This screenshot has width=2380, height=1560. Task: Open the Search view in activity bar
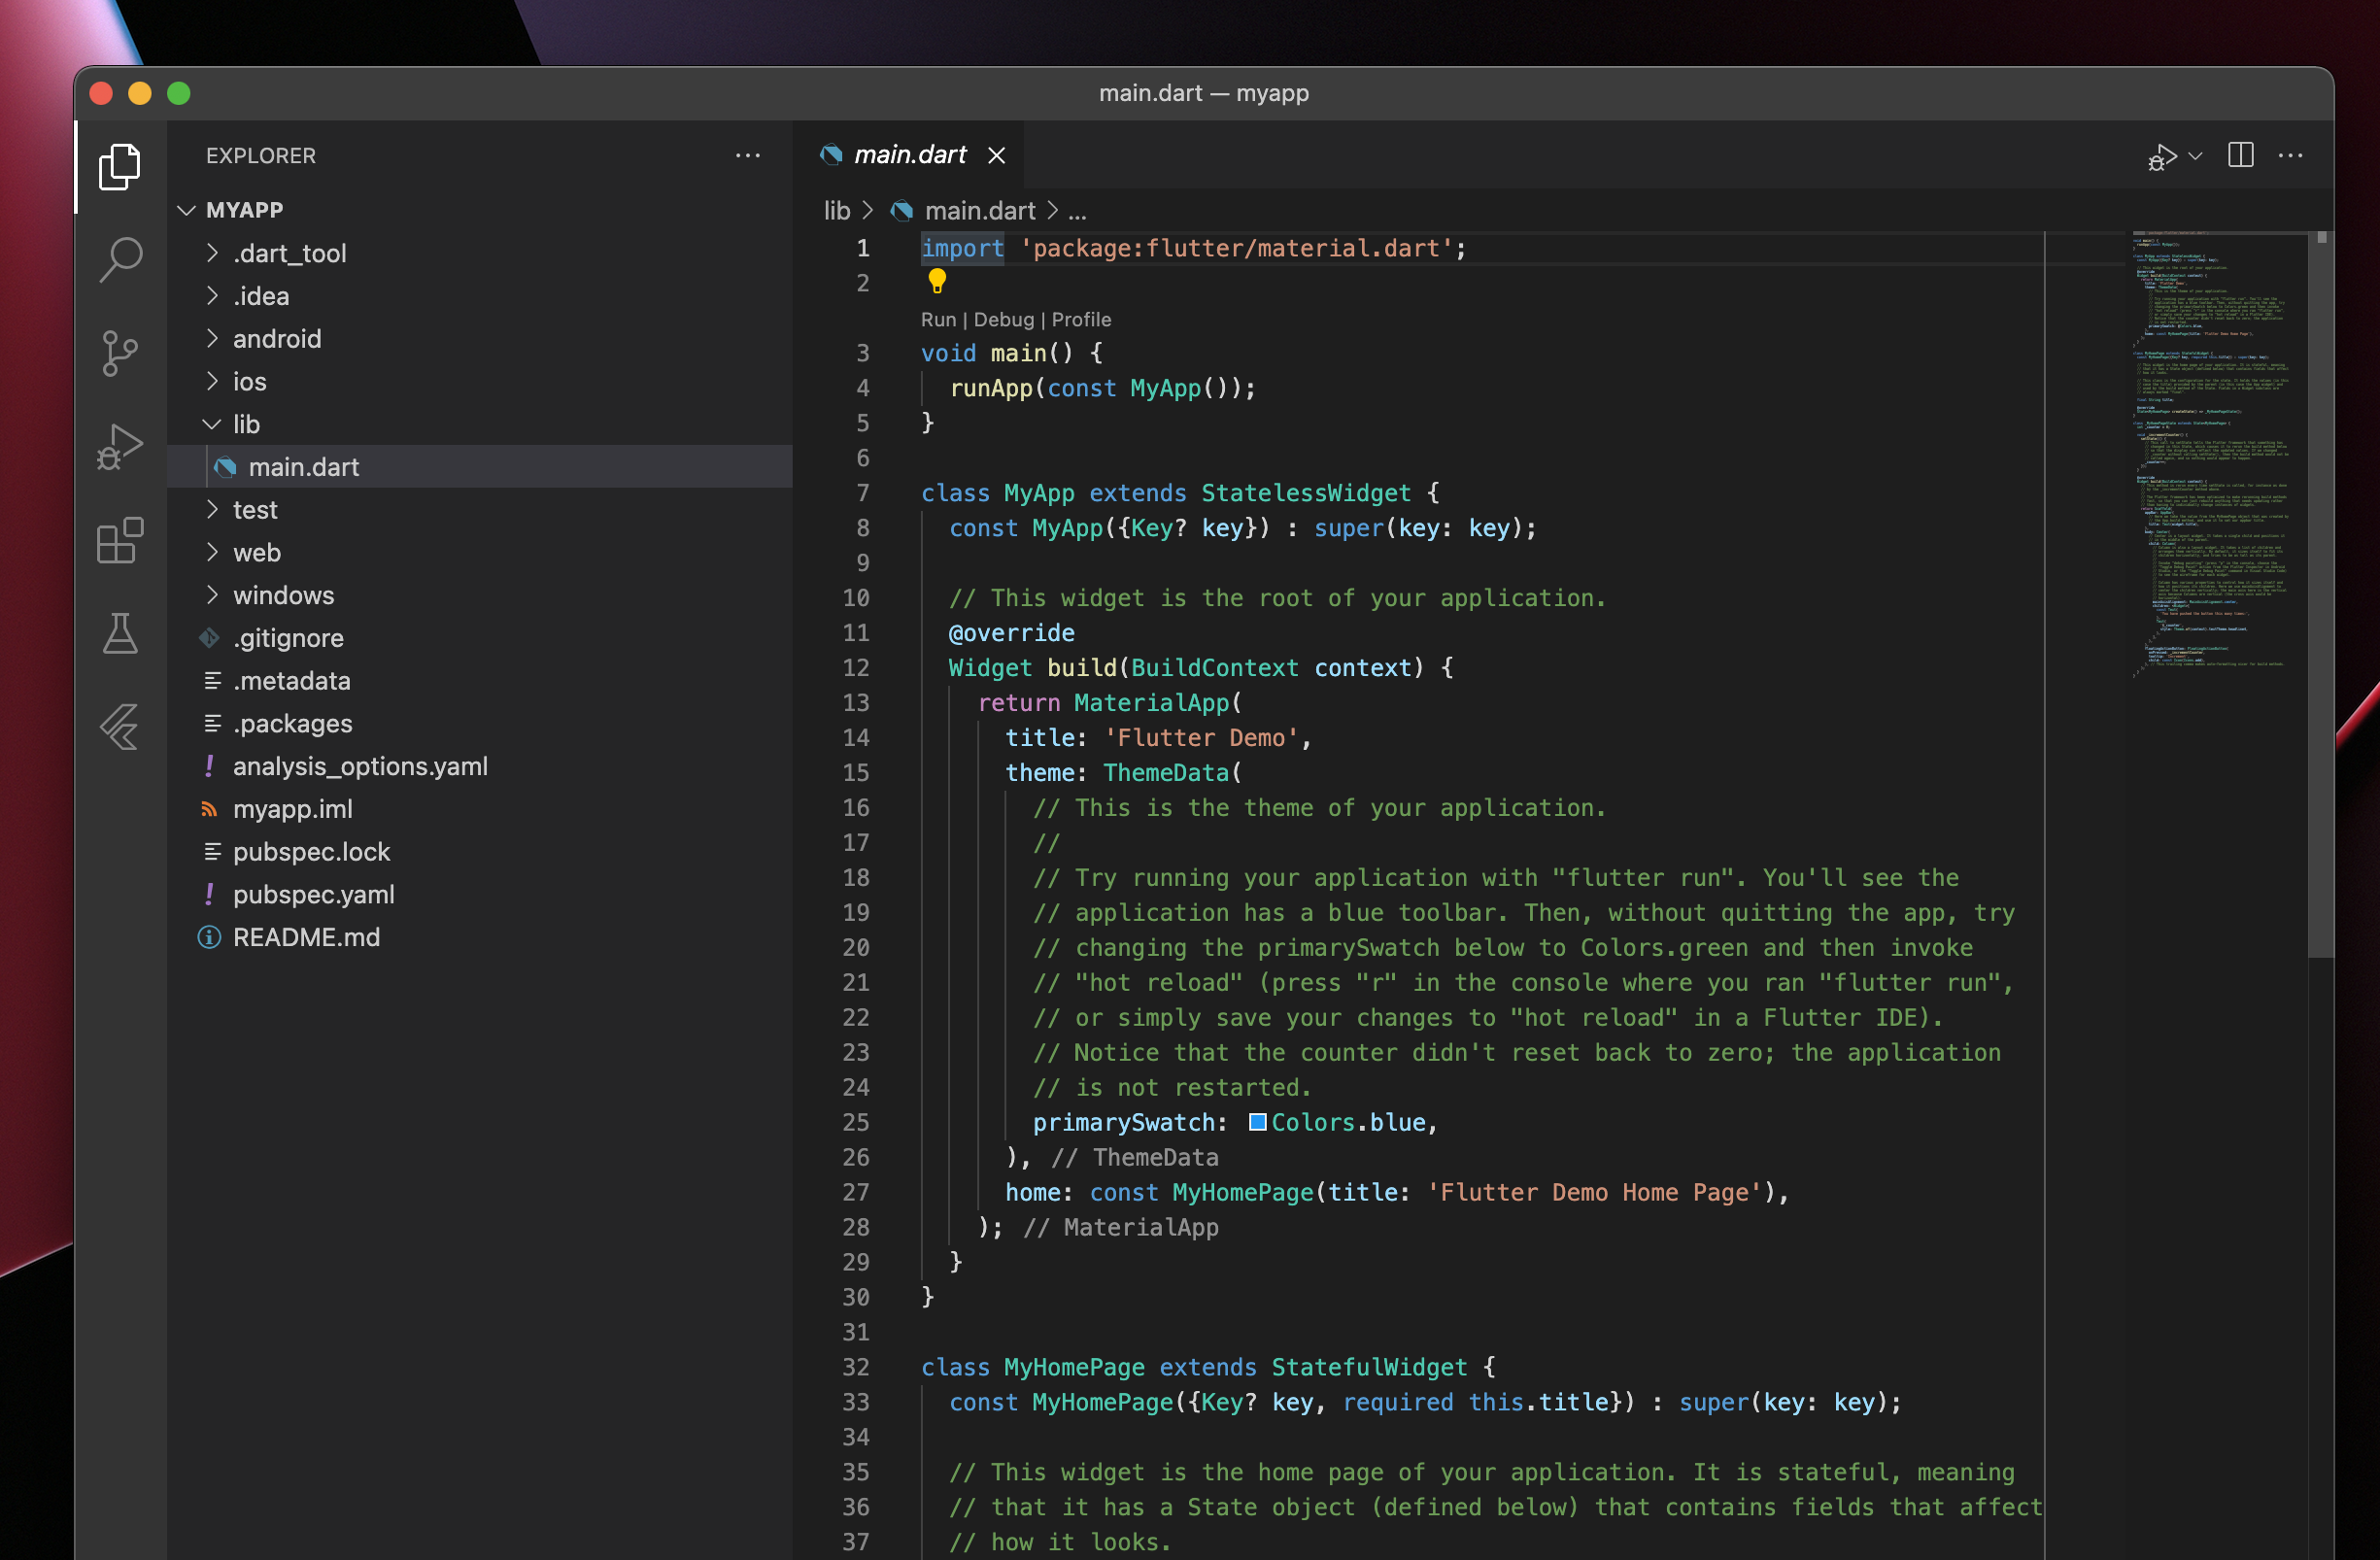click(x=120, y=259)
